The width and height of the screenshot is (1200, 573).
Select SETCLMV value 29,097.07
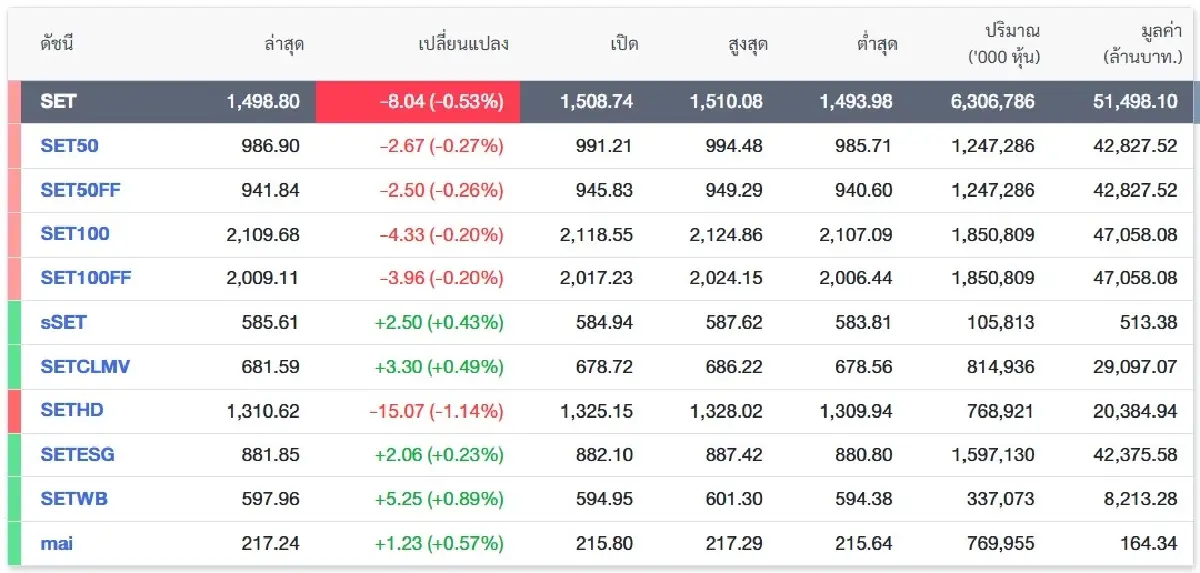click(1135, 367)
